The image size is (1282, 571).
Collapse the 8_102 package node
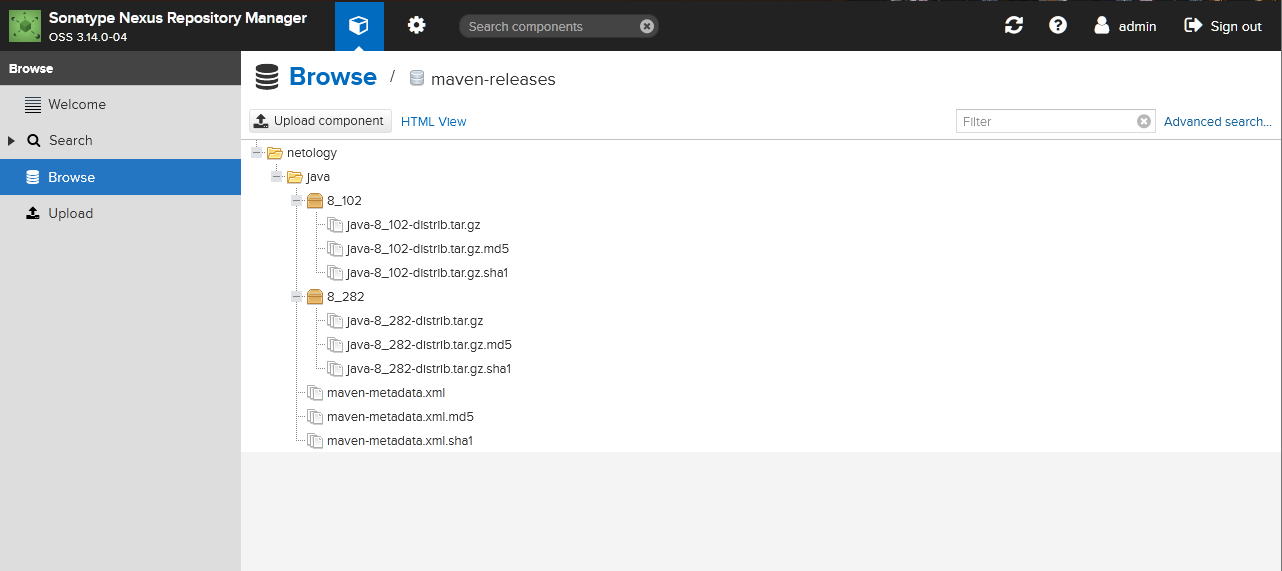[x=297, y=201]
